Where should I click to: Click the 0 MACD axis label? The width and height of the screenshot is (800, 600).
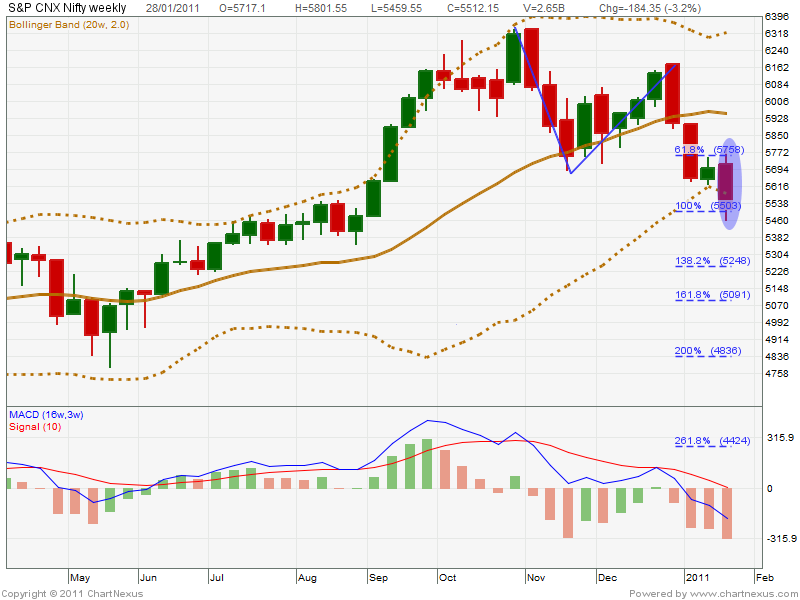click(770, 489)
